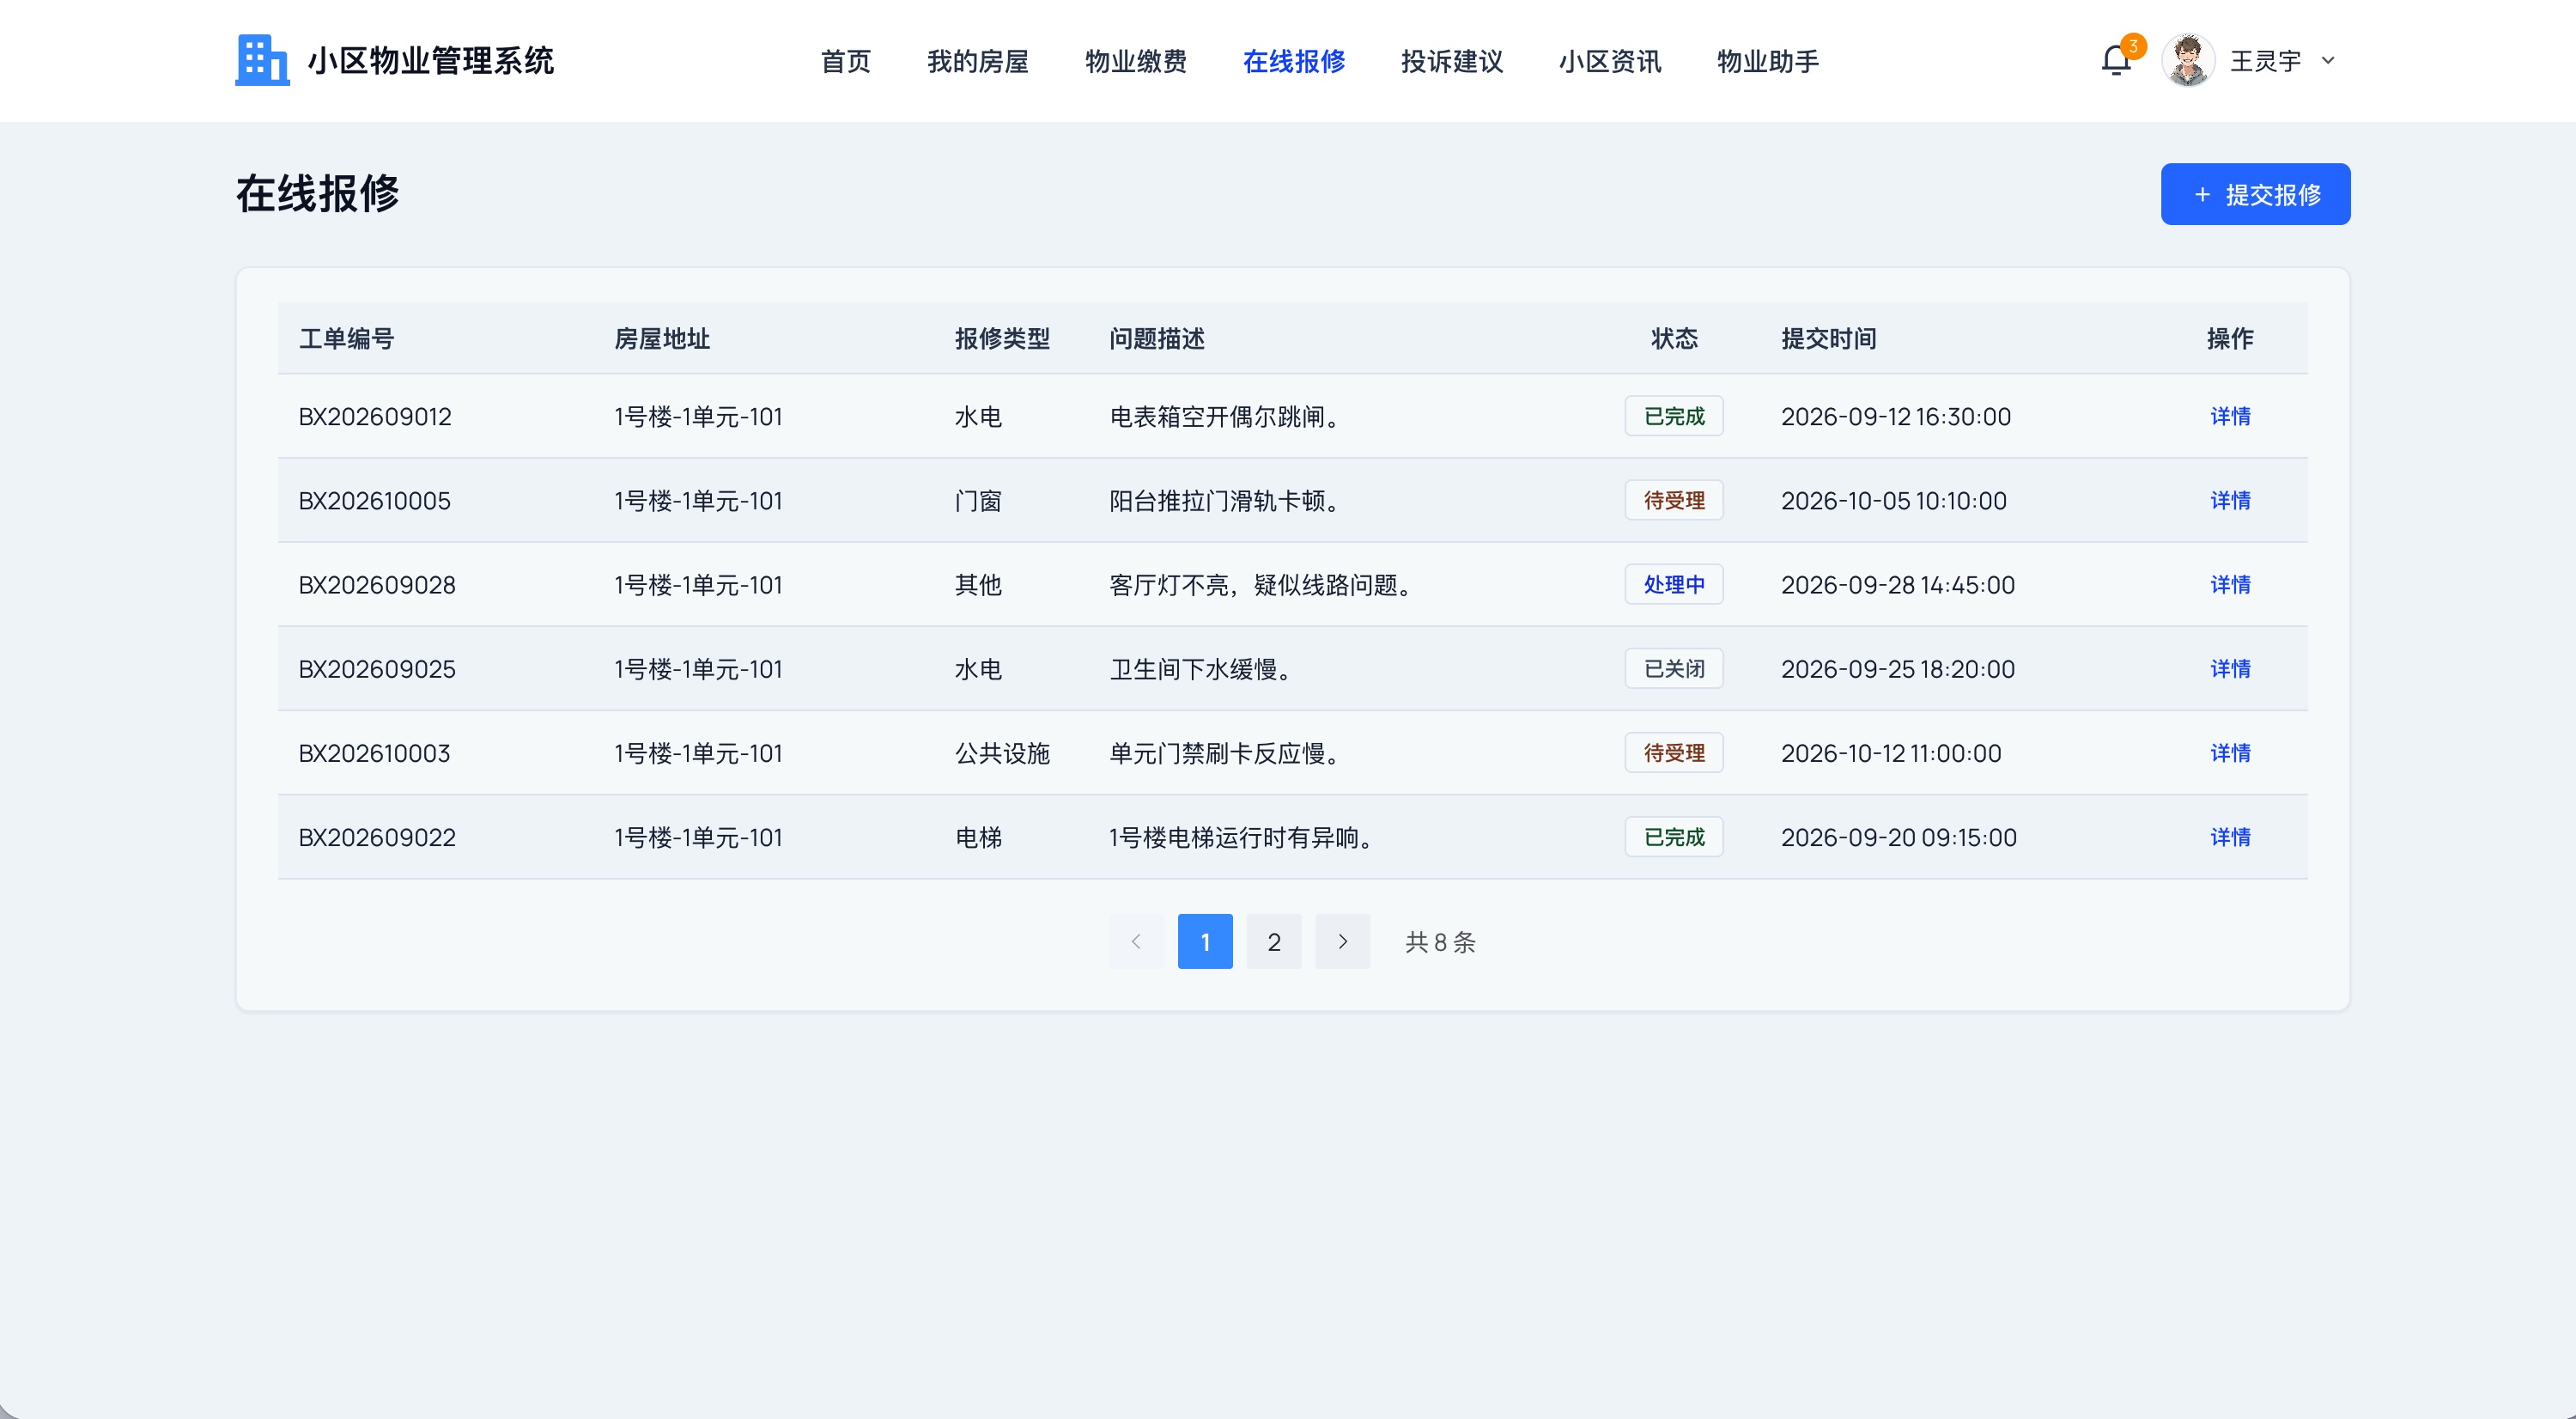Click the building logo icon
This screenshot has width=2576, height=1419.
tap(262, 60)
